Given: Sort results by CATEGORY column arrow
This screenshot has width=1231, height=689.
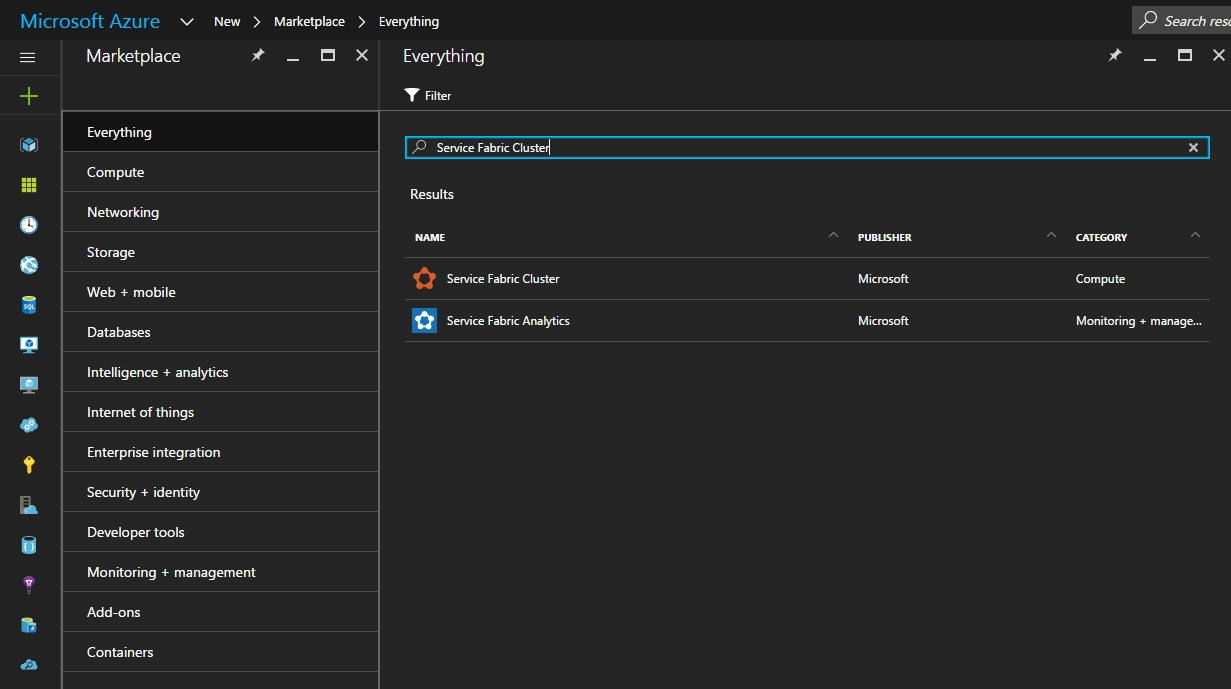Looking at the screenshot, I should click(x=1195, y=236).
